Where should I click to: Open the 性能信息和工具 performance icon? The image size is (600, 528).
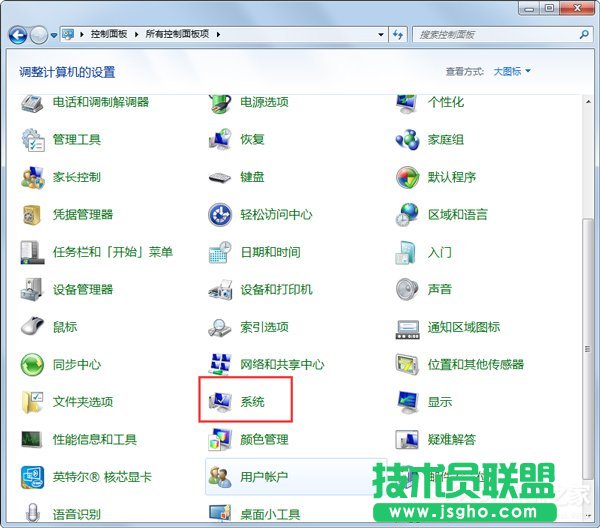(31, 439)
